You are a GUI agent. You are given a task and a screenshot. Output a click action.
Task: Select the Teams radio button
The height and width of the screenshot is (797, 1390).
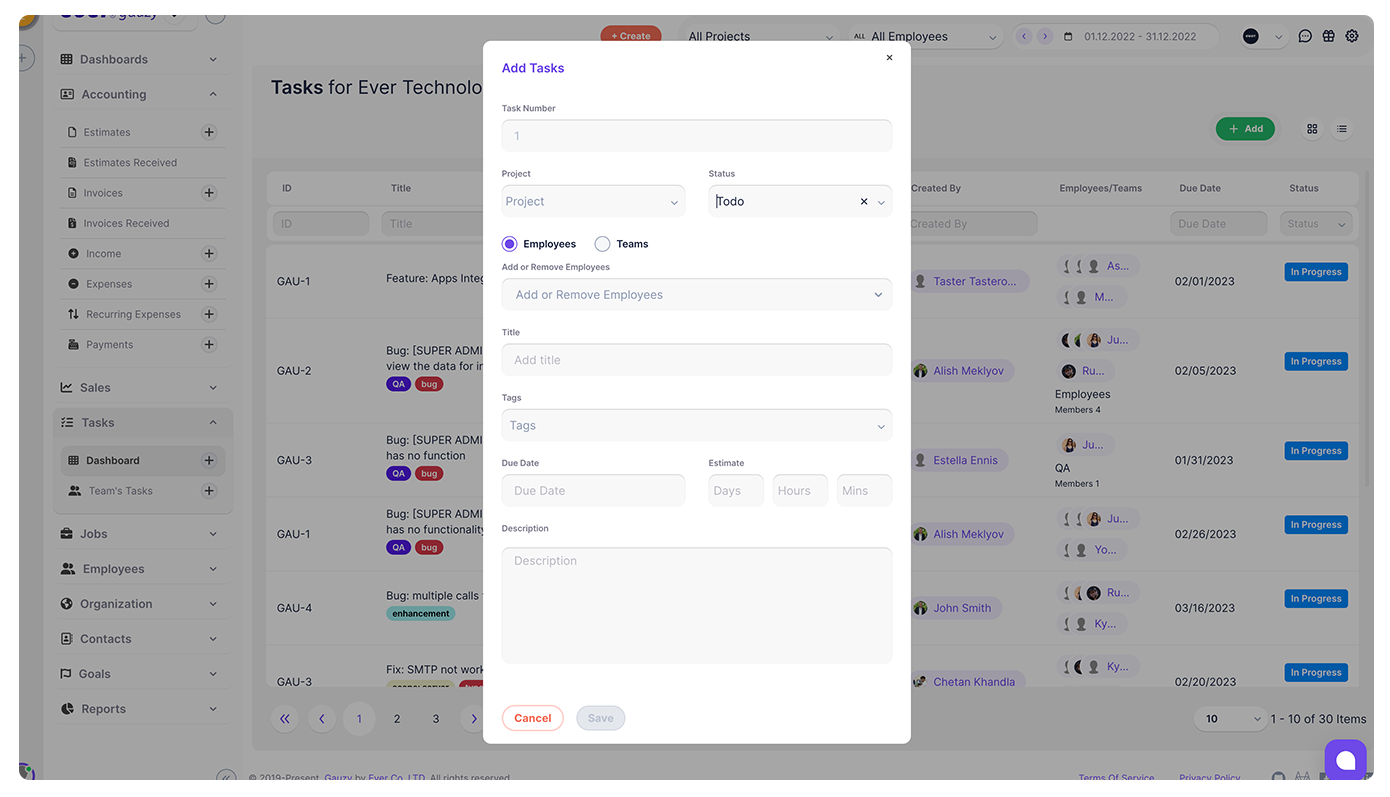pyautogui.click(x=602, y=243)
